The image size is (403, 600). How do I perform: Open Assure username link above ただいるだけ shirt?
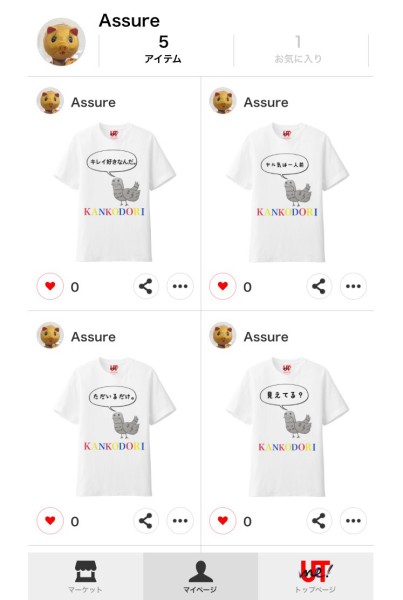[93, 337]
